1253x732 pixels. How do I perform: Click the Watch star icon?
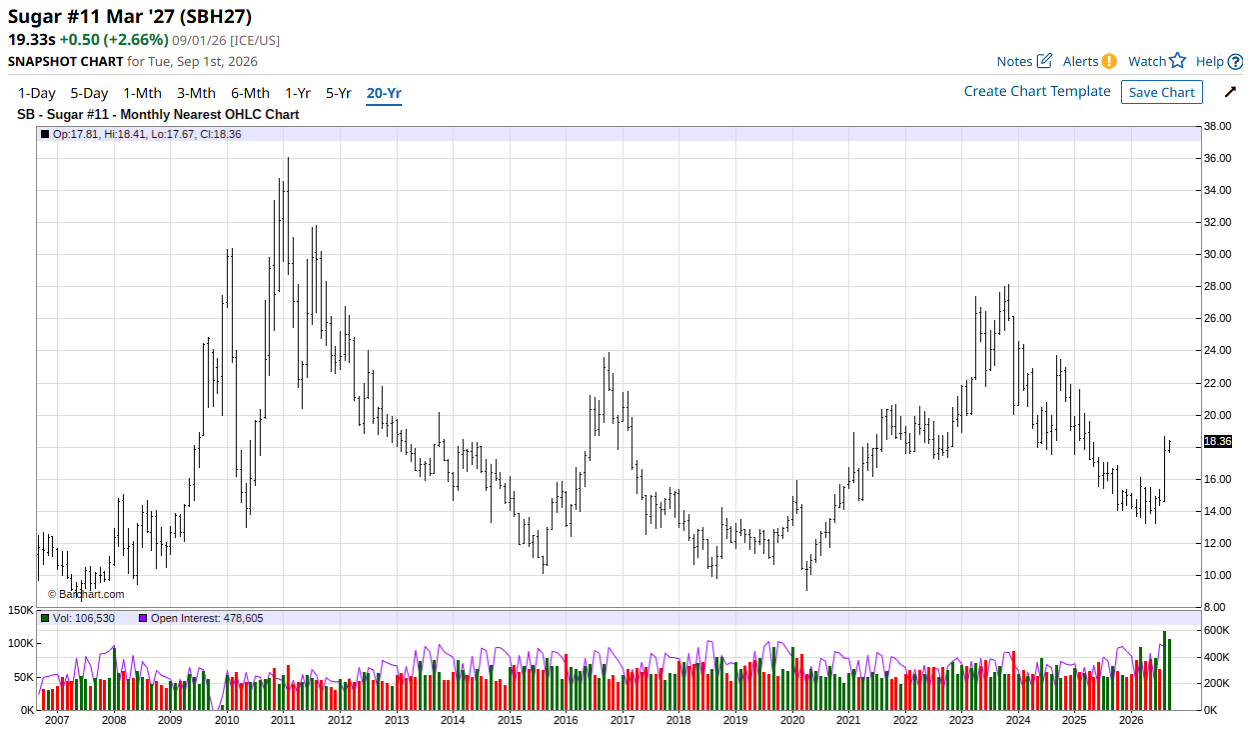(x=1177, y=61)
